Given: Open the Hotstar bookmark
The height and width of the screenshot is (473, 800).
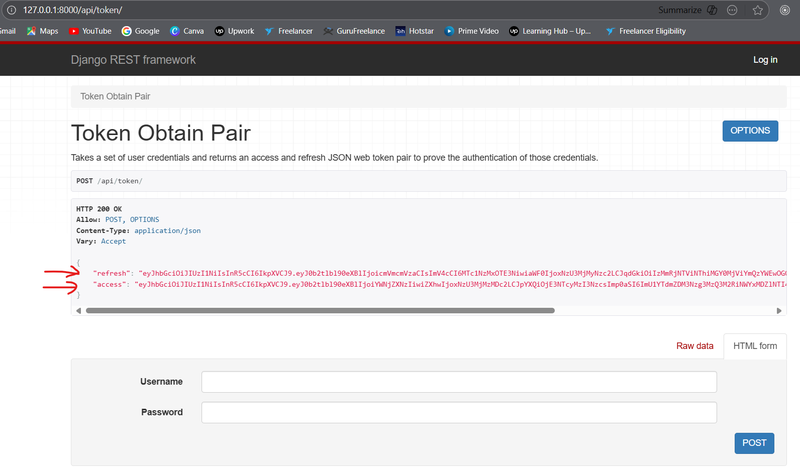Looking at the screenshot, I should [x=415, y=31].
